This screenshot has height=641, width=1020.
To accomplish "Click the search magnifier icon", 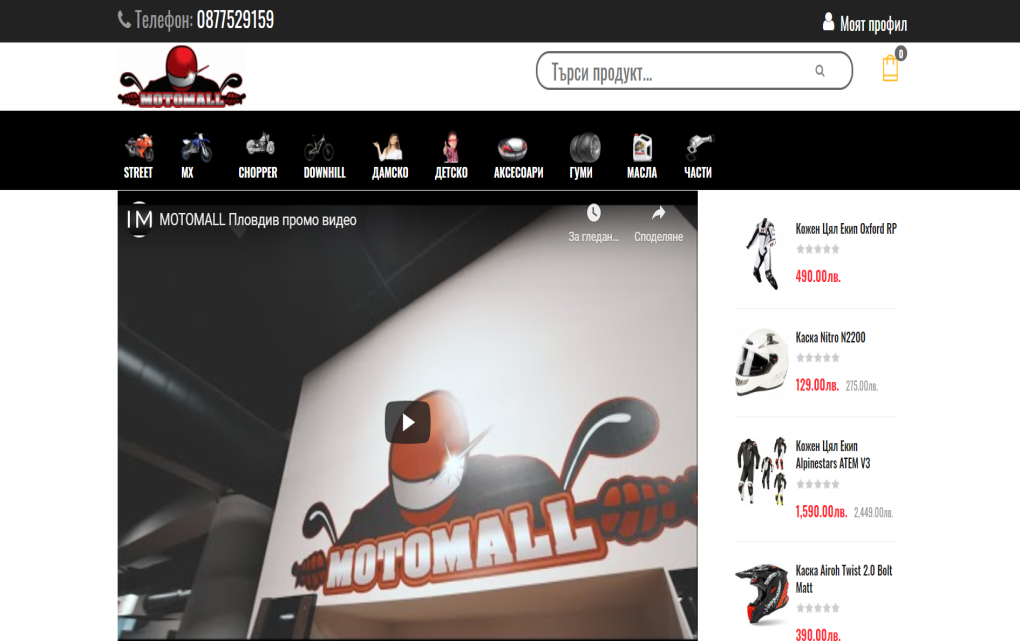I will 820,71.
